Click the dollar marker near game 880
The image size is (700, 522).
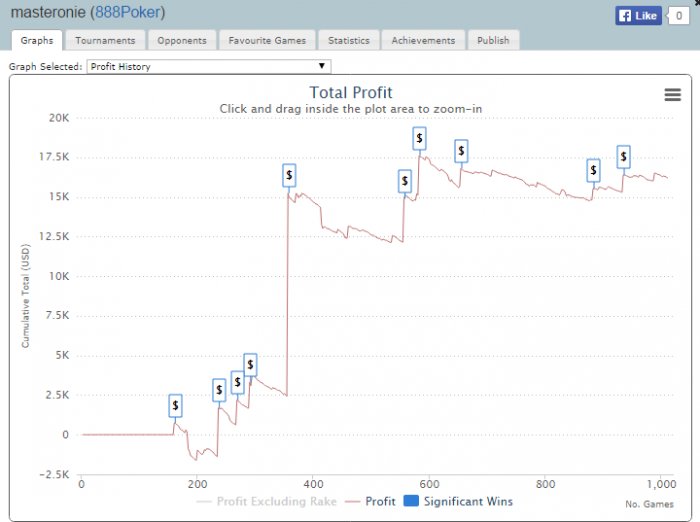(593, 170)
